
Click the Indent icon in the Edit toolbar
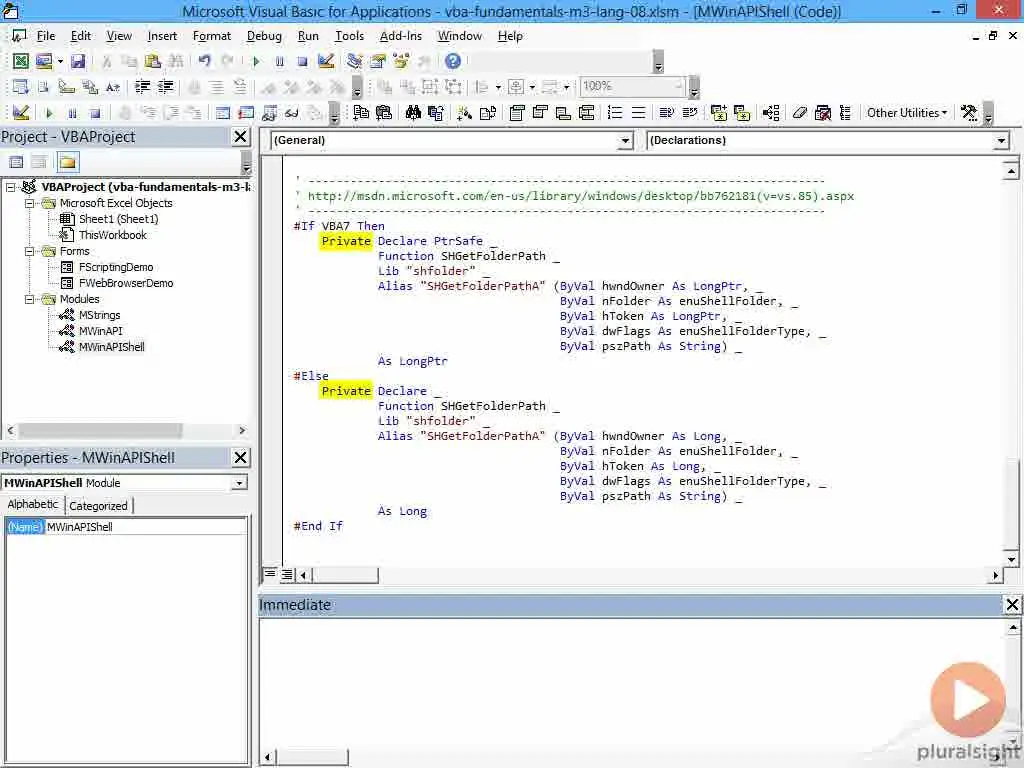(x=142, y=86)
